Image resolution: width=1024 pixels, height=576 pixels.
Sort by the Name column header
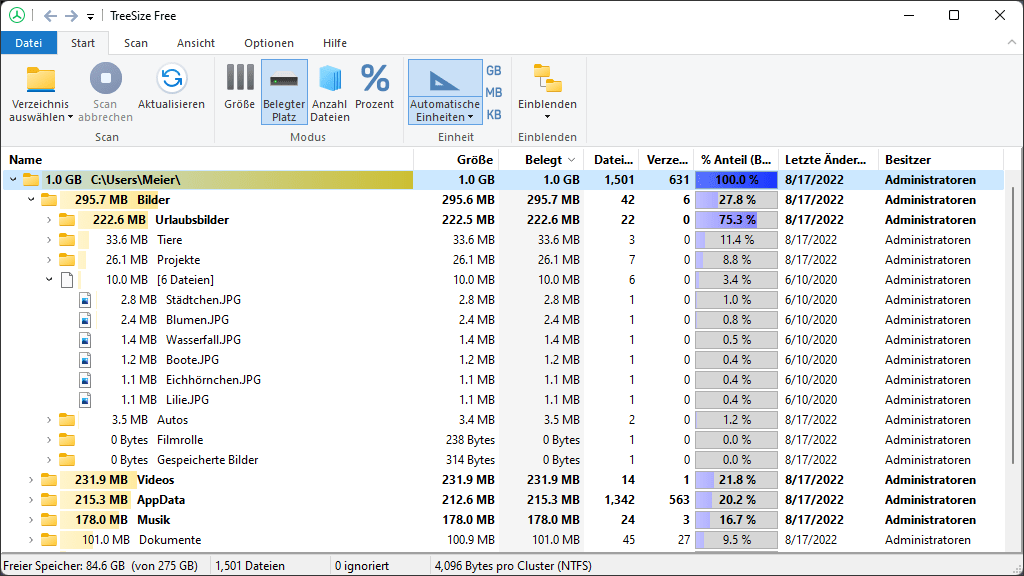click(208, 160)
